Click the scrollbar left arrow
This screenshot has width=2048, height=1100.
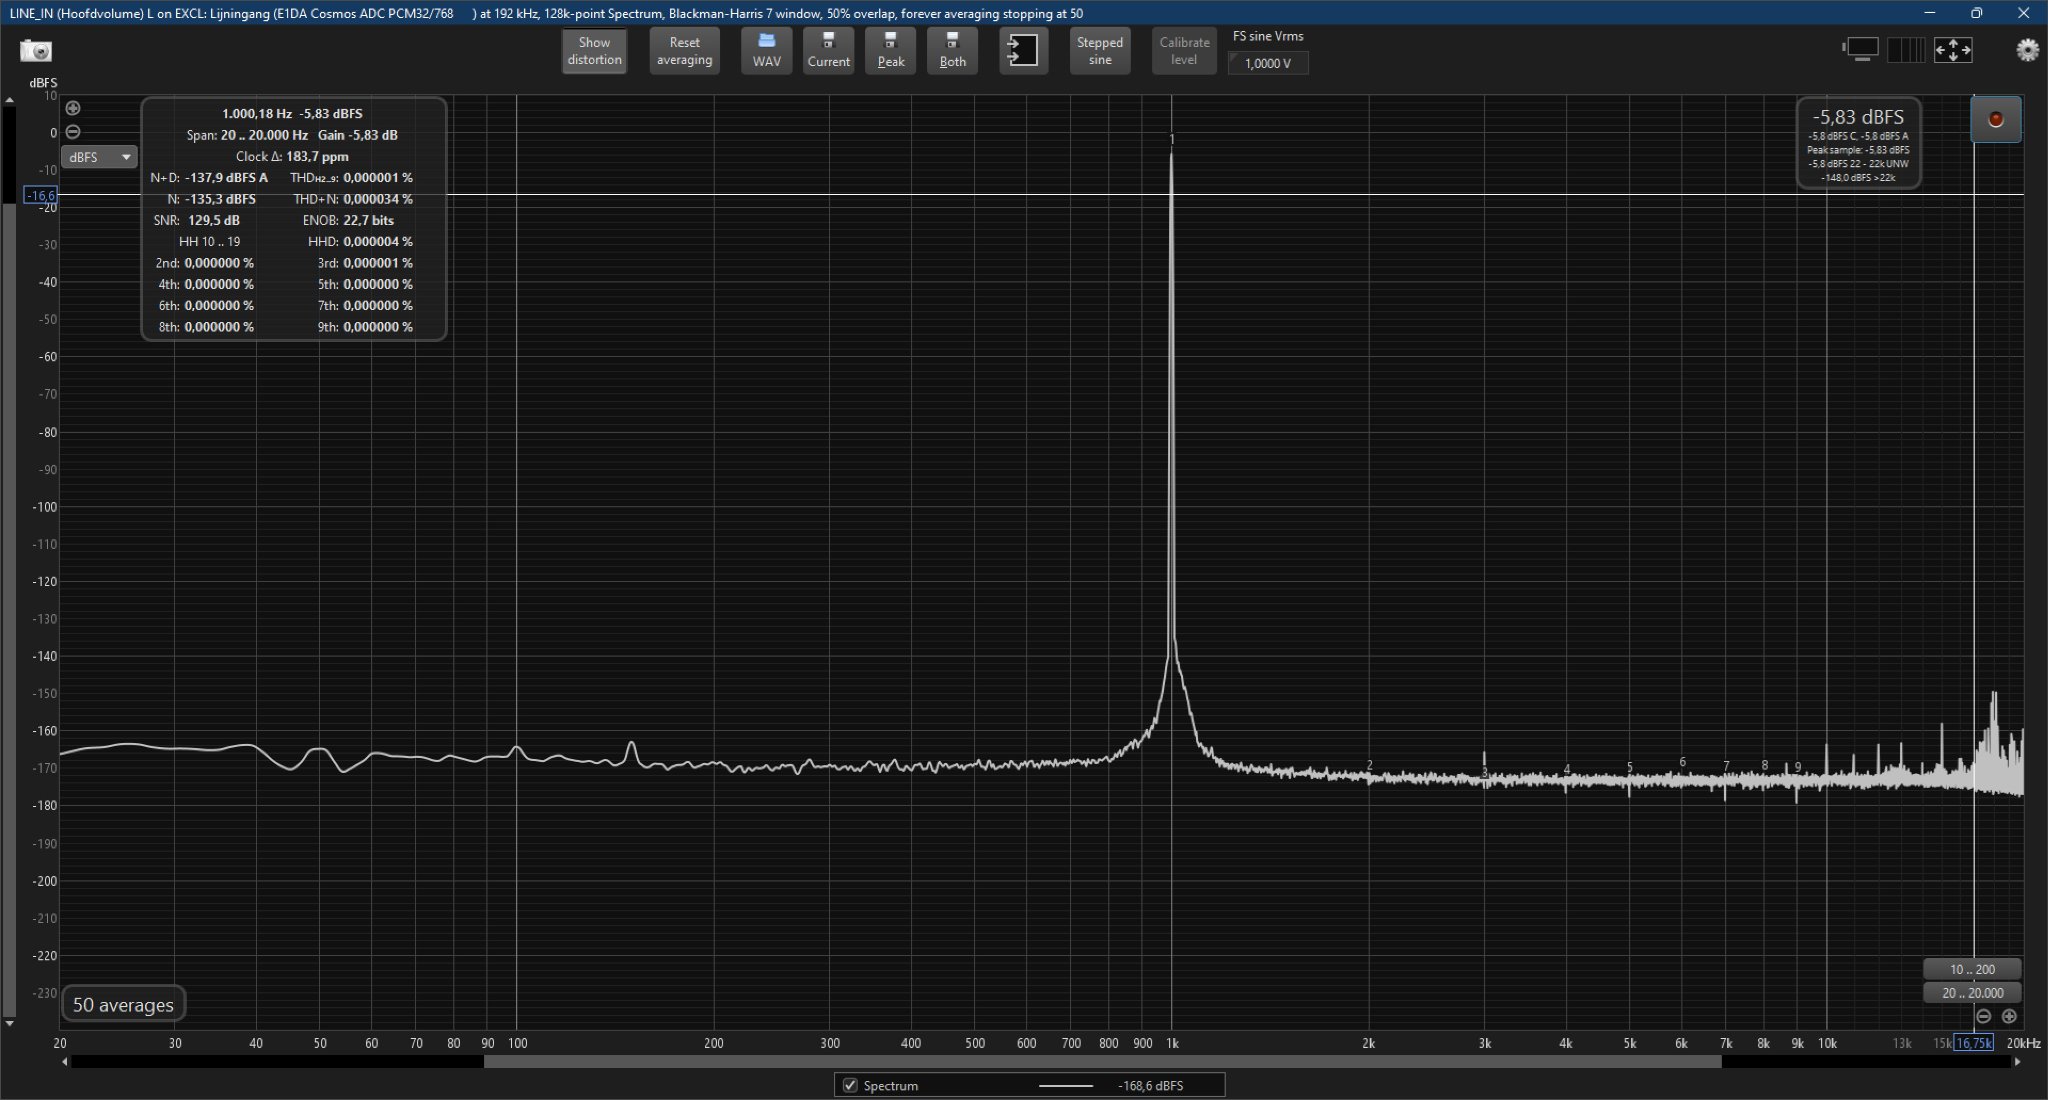pyautogui.click(x=65, y=1061)
